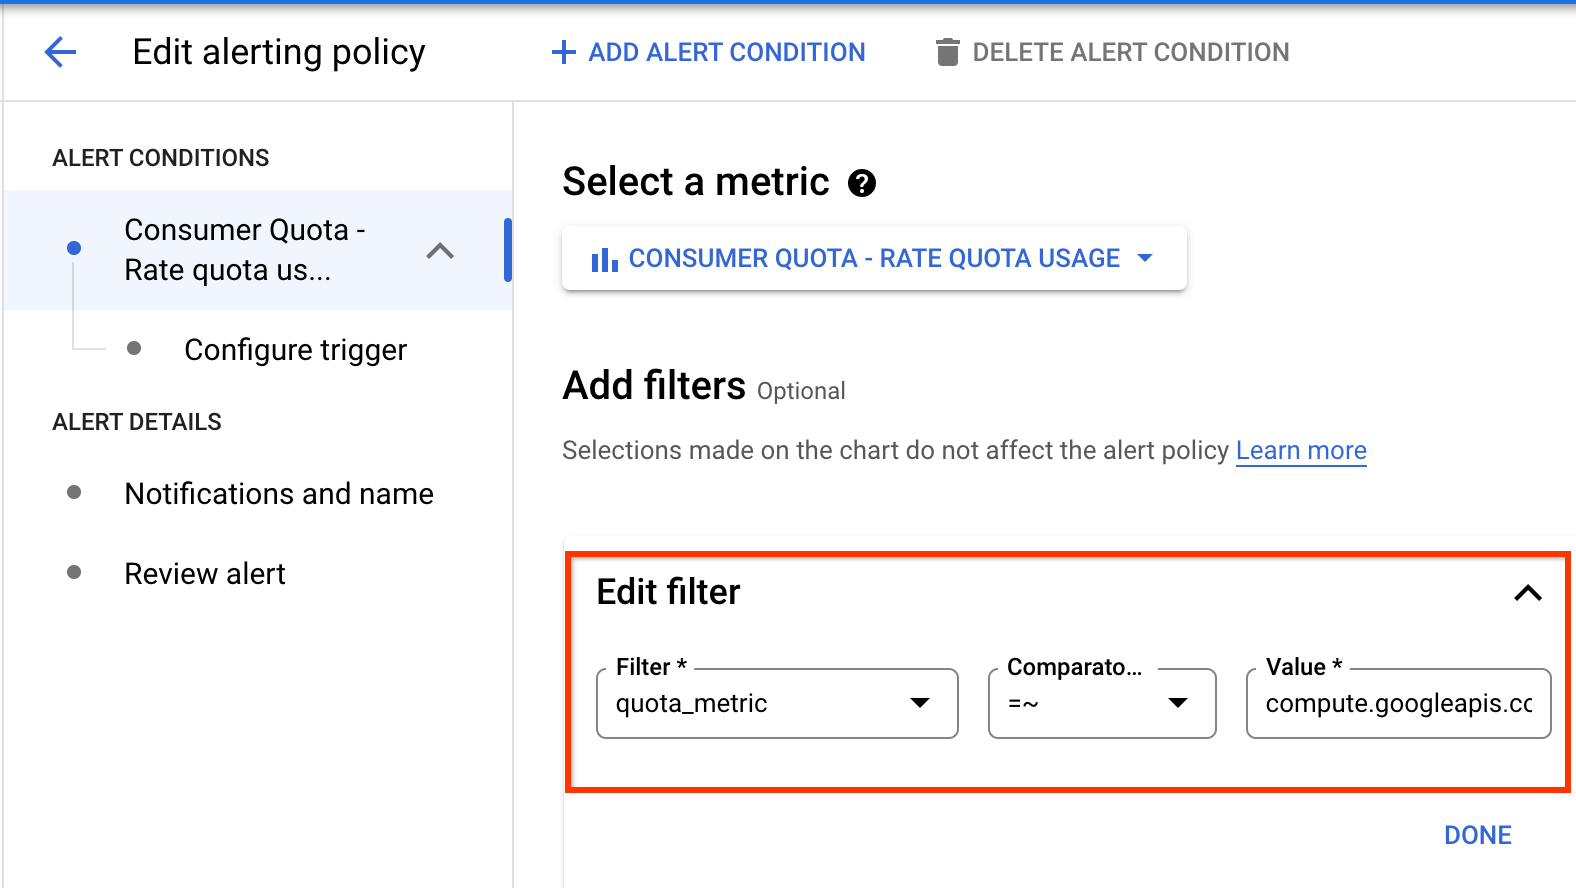Viewport: 1576px width, 888px height.
Task: Click the blue sidebar scrollbar indicator
Action: [x=508, y=250]
